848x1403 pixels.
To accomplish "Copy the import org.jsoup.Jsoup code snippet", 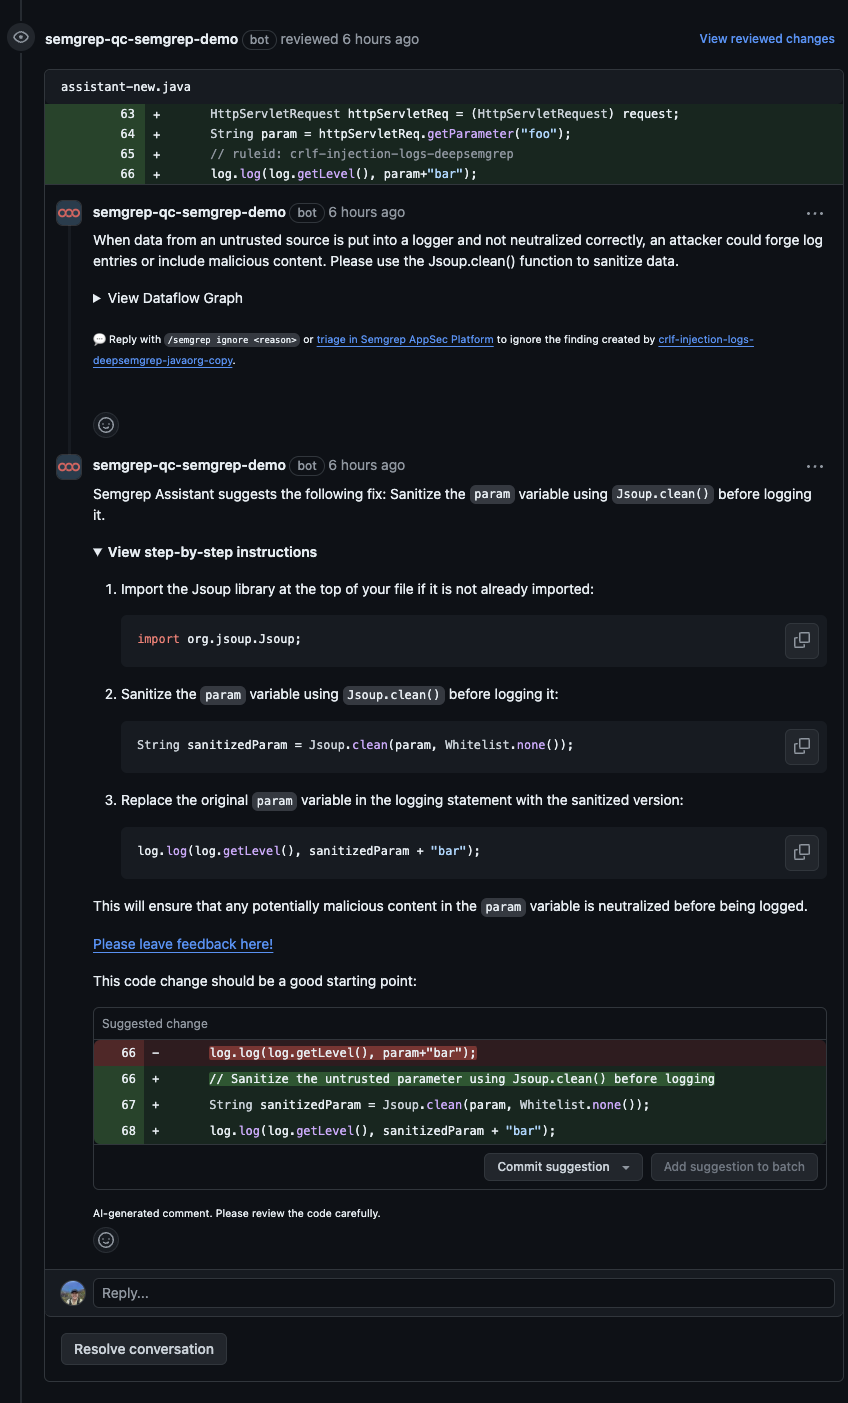I will click(x=801, y=640).
